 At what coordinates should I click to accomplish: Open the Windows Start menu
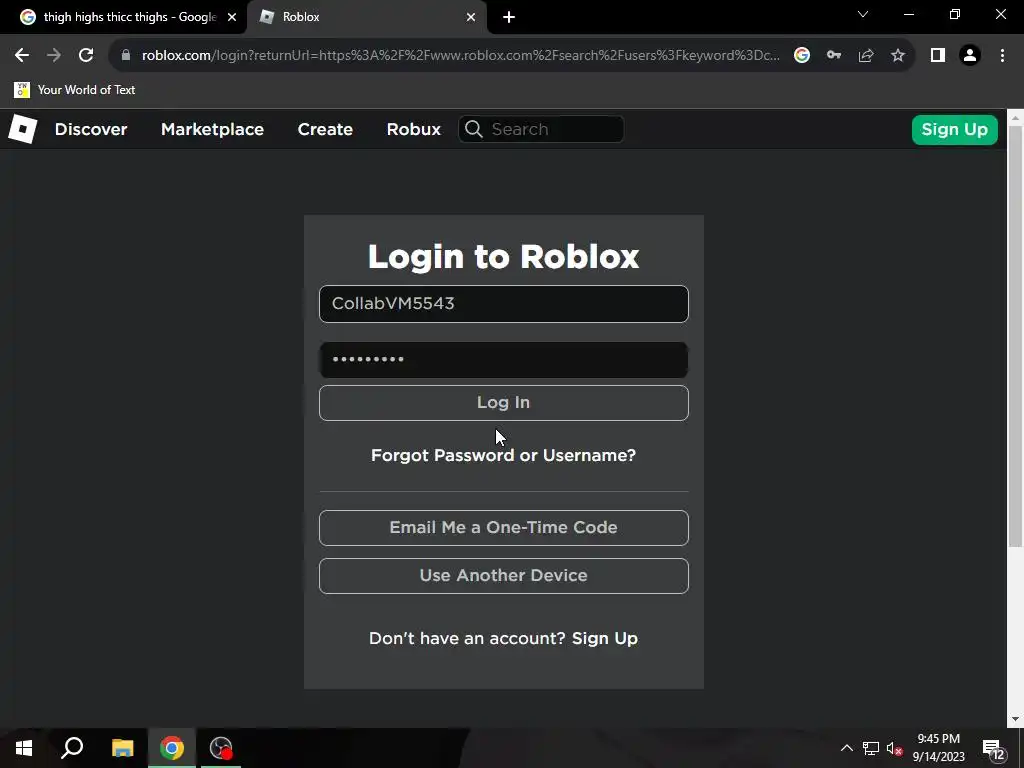click(24, 748)
